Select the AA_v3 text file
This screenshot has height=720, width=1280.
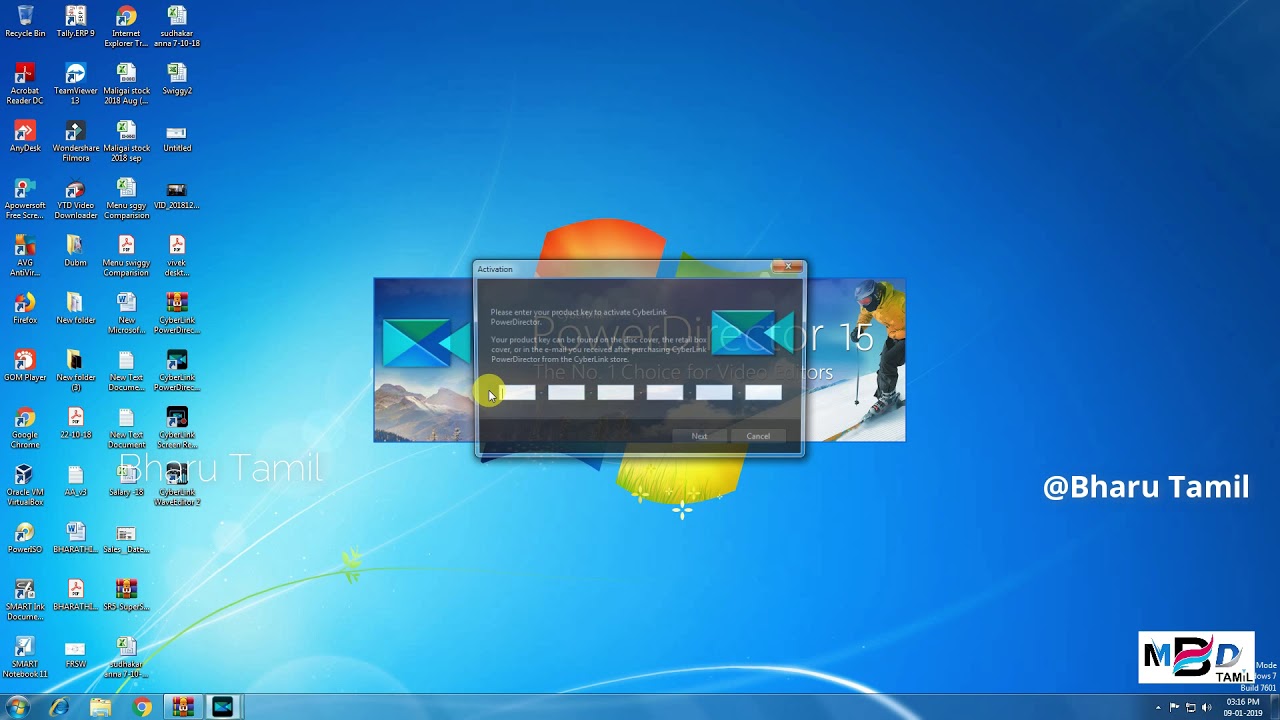click(x=75, y=480)
